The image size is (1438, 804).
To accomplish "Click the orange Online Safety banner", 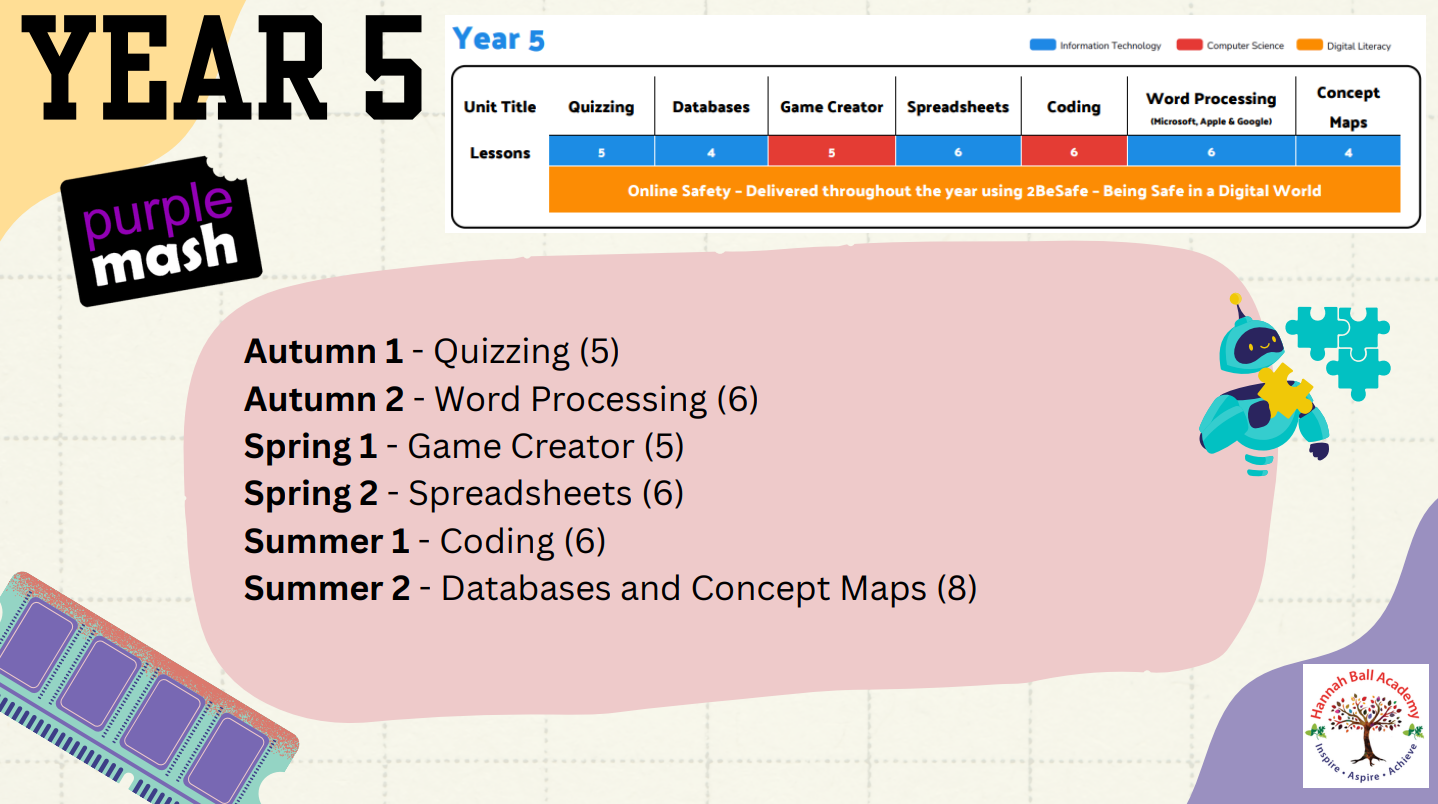I will click(974, 190).
